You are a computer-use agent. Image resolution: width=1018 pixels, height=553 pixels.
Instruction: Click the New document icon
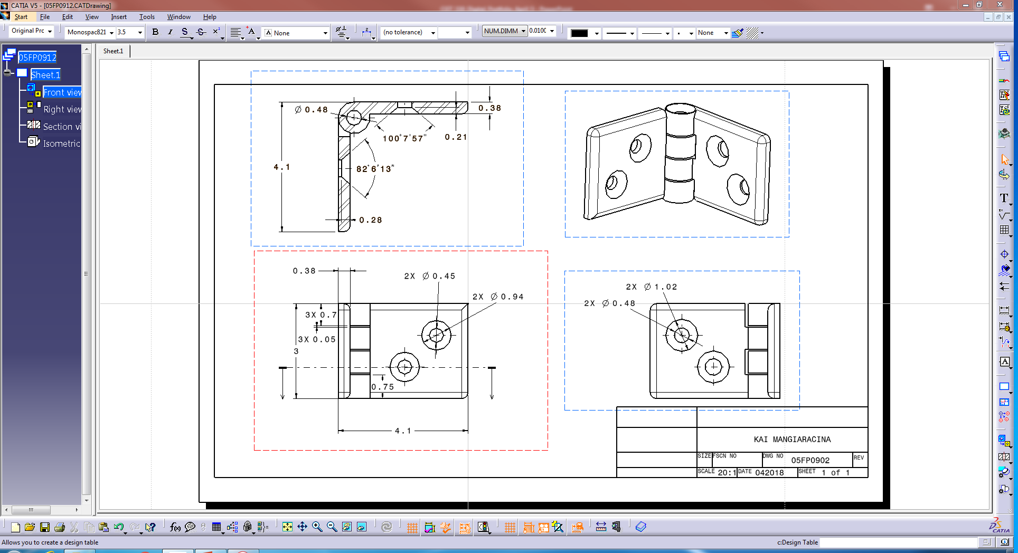tap(15, 527)
